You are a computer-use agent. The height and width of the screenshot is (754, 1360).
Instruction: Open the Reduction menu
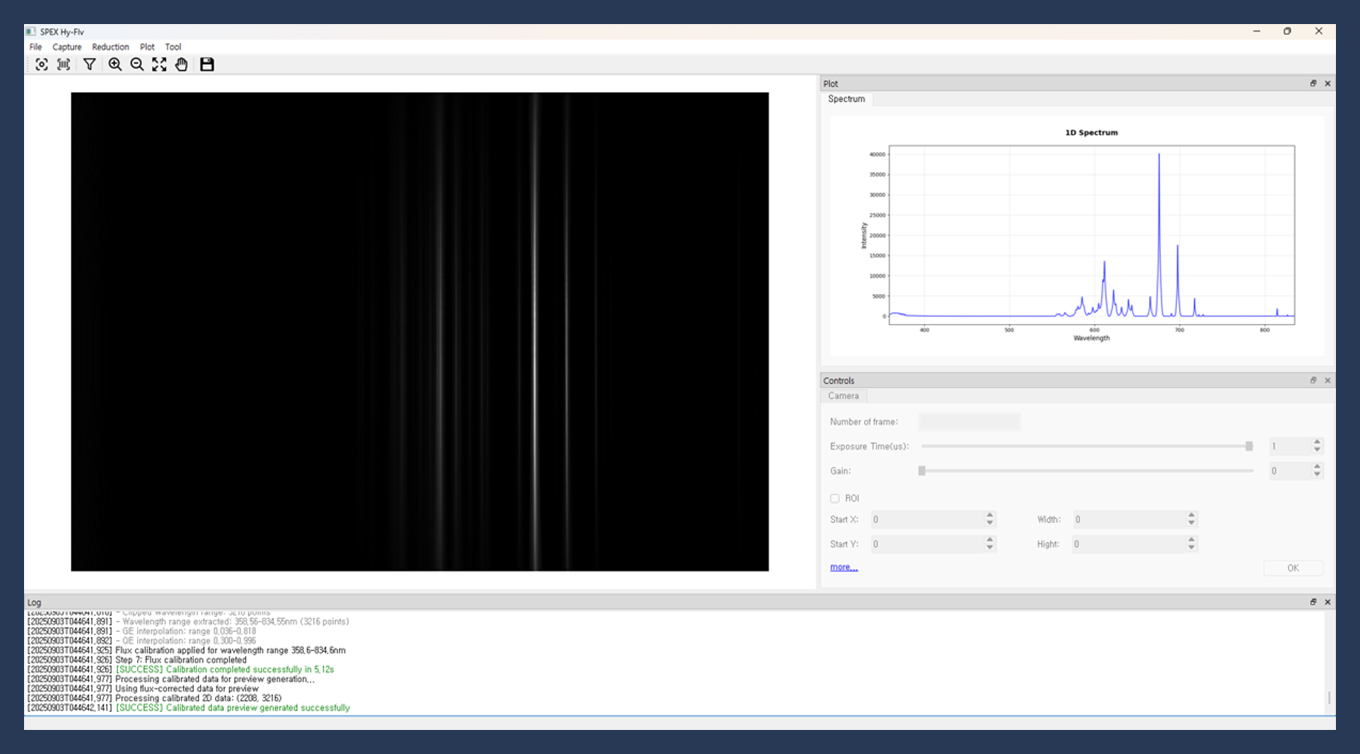coord(110,47)
